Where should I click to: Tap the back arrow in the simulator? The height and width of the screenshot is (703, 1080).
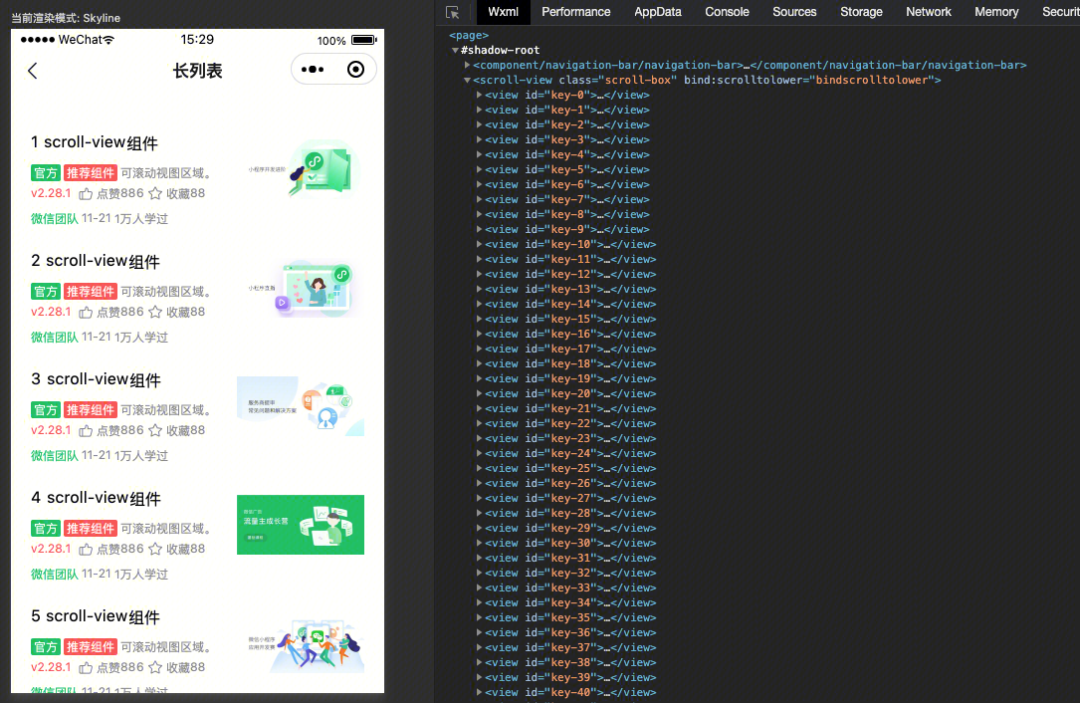click(x=32, y=70)
